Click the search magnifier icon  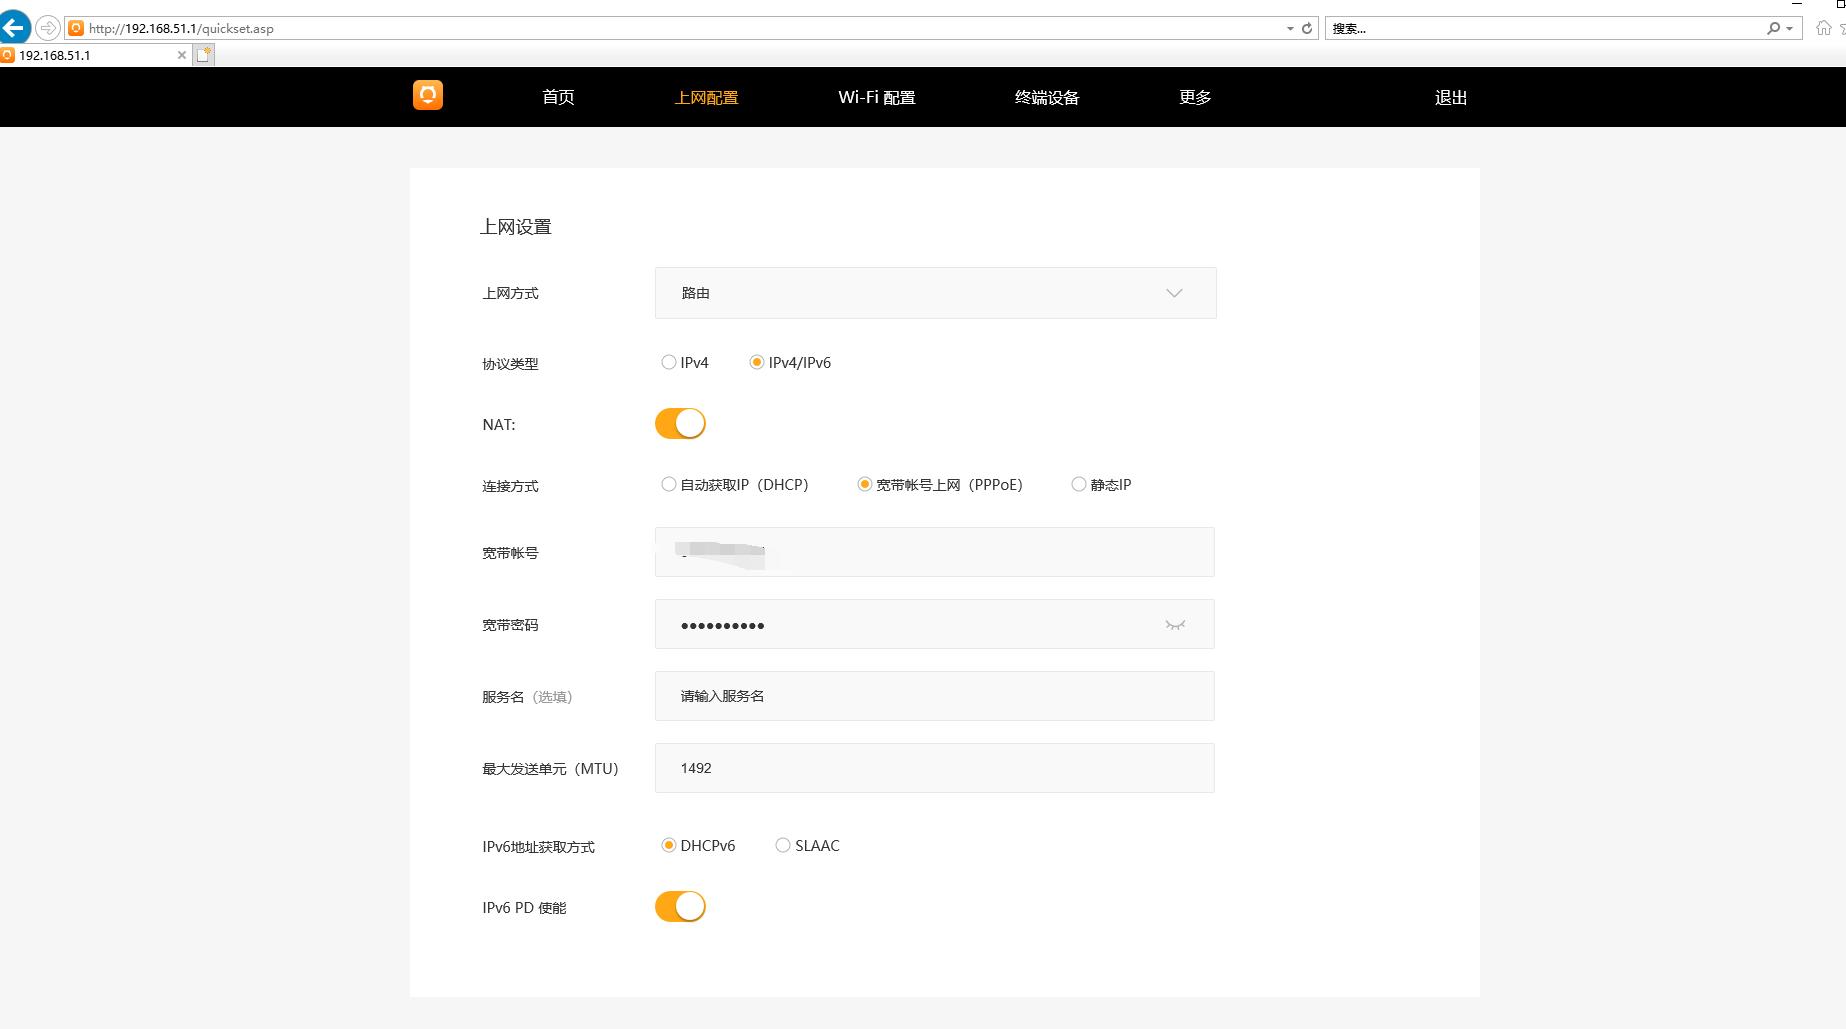coord(1773,28)
